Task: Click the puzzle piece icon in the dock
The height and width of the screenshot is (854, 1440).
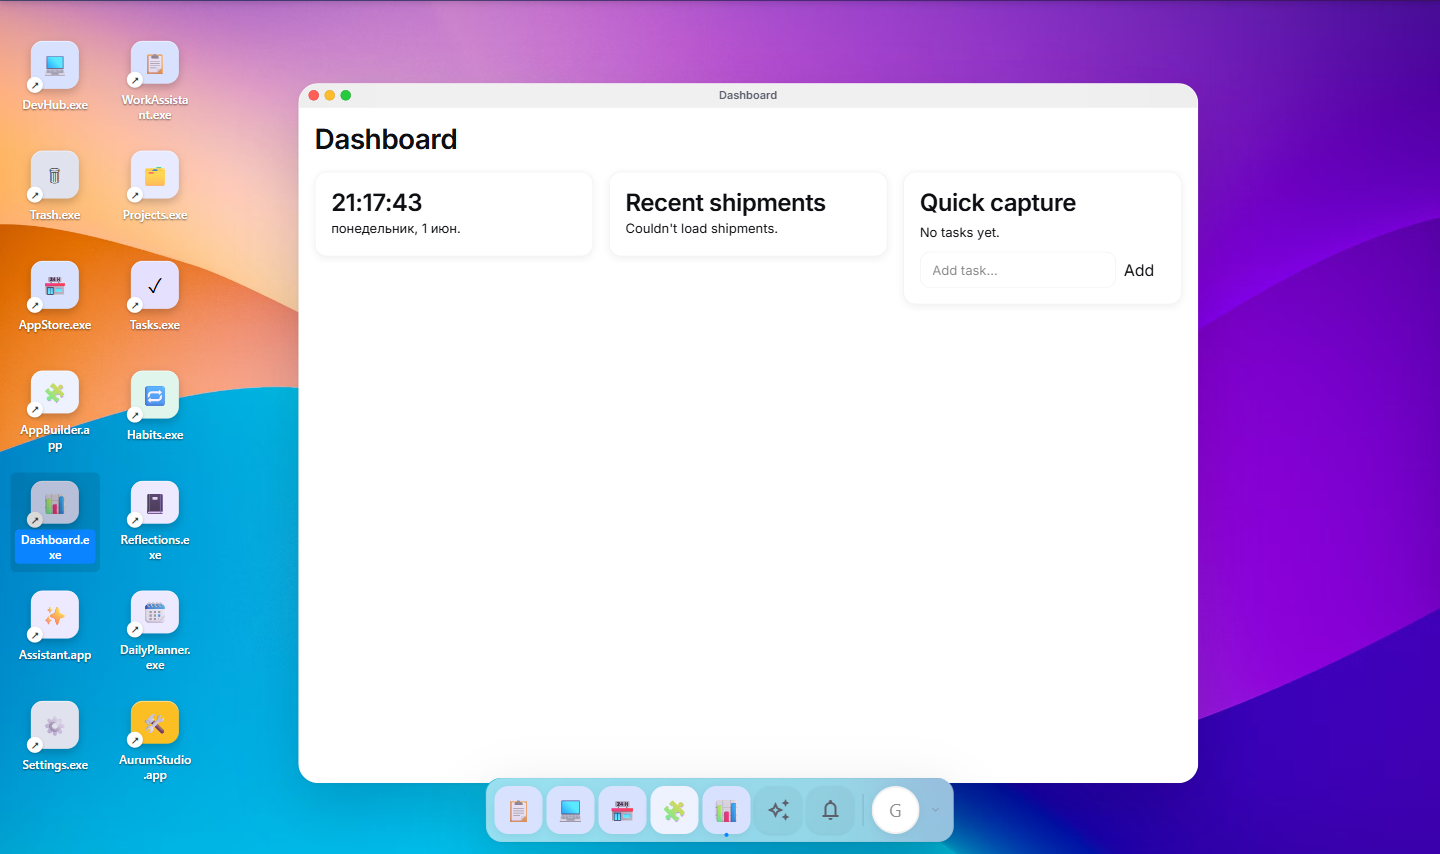Action: click(674, 810)
